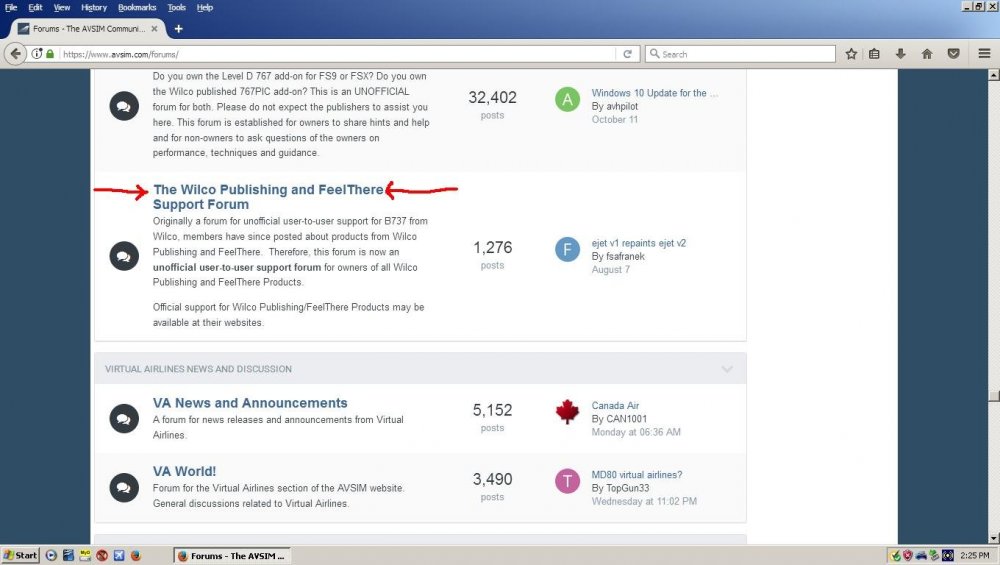Click the scrollbar up arrow

click(994, 75)
